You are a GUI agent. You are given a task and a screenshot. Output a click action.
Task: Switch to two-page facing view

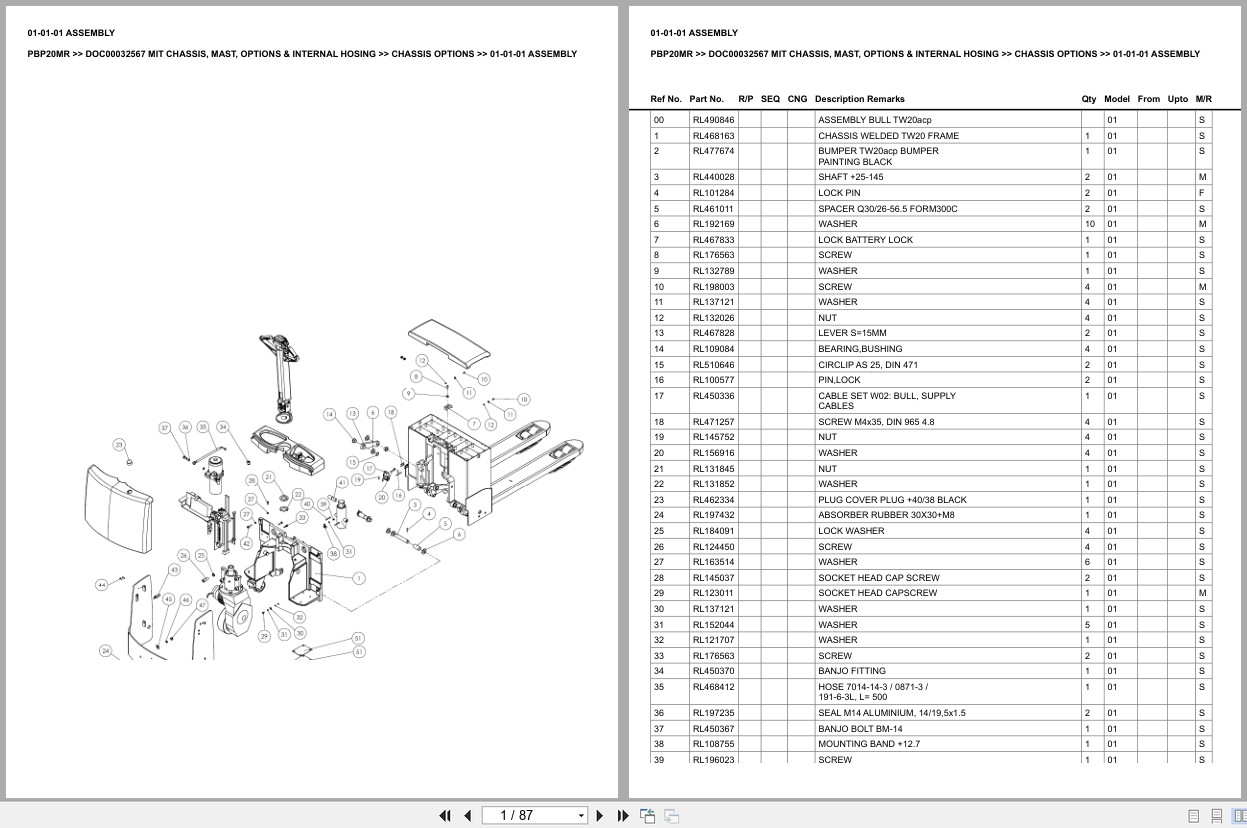1238,816
